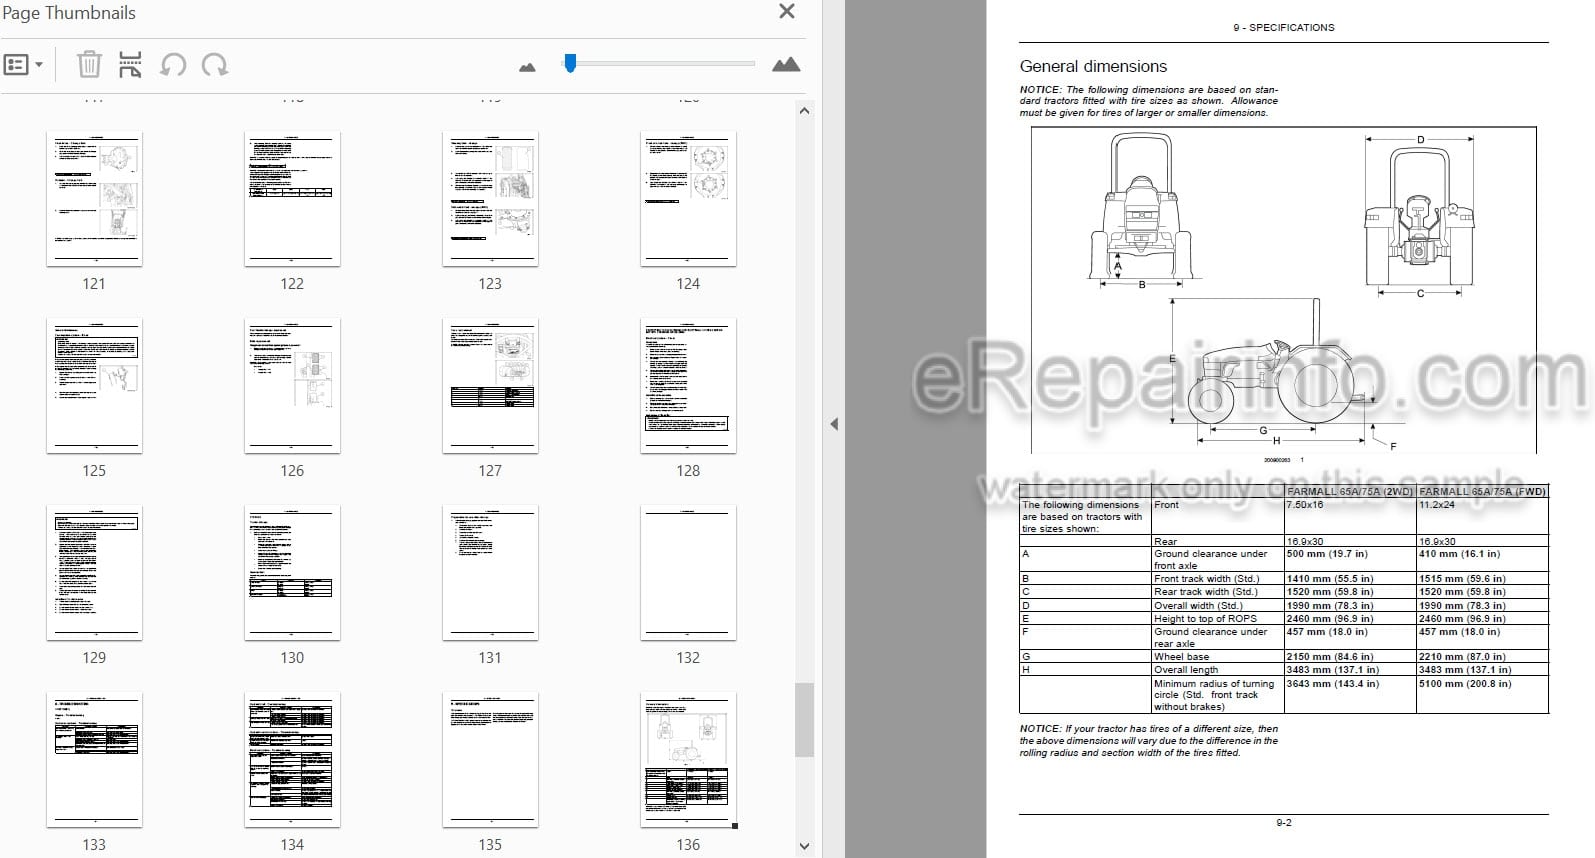Open page 130 thumbnail
The width and height of the screenshot is (1595, 858).
[292, 573]
